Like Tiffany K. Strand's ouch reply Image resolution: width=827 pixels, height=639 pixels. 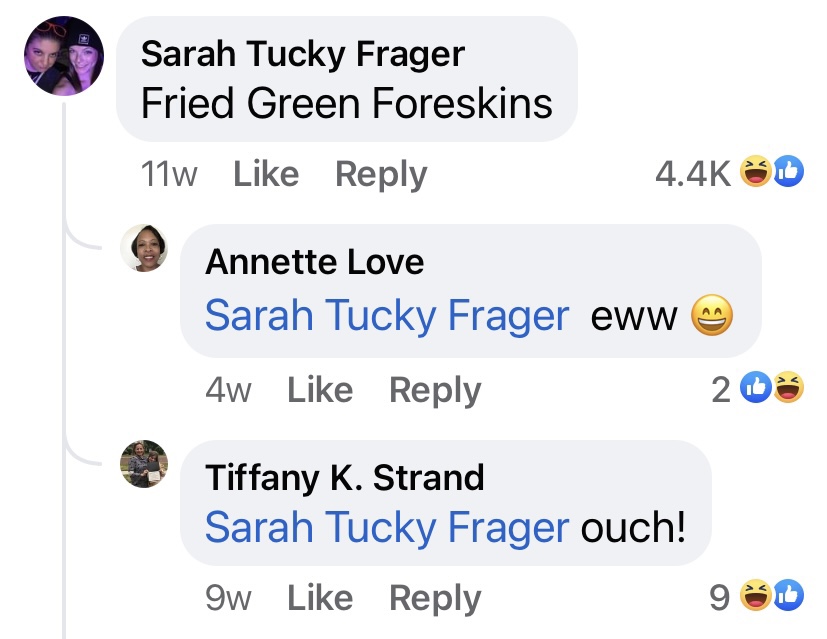coord(320,598)
